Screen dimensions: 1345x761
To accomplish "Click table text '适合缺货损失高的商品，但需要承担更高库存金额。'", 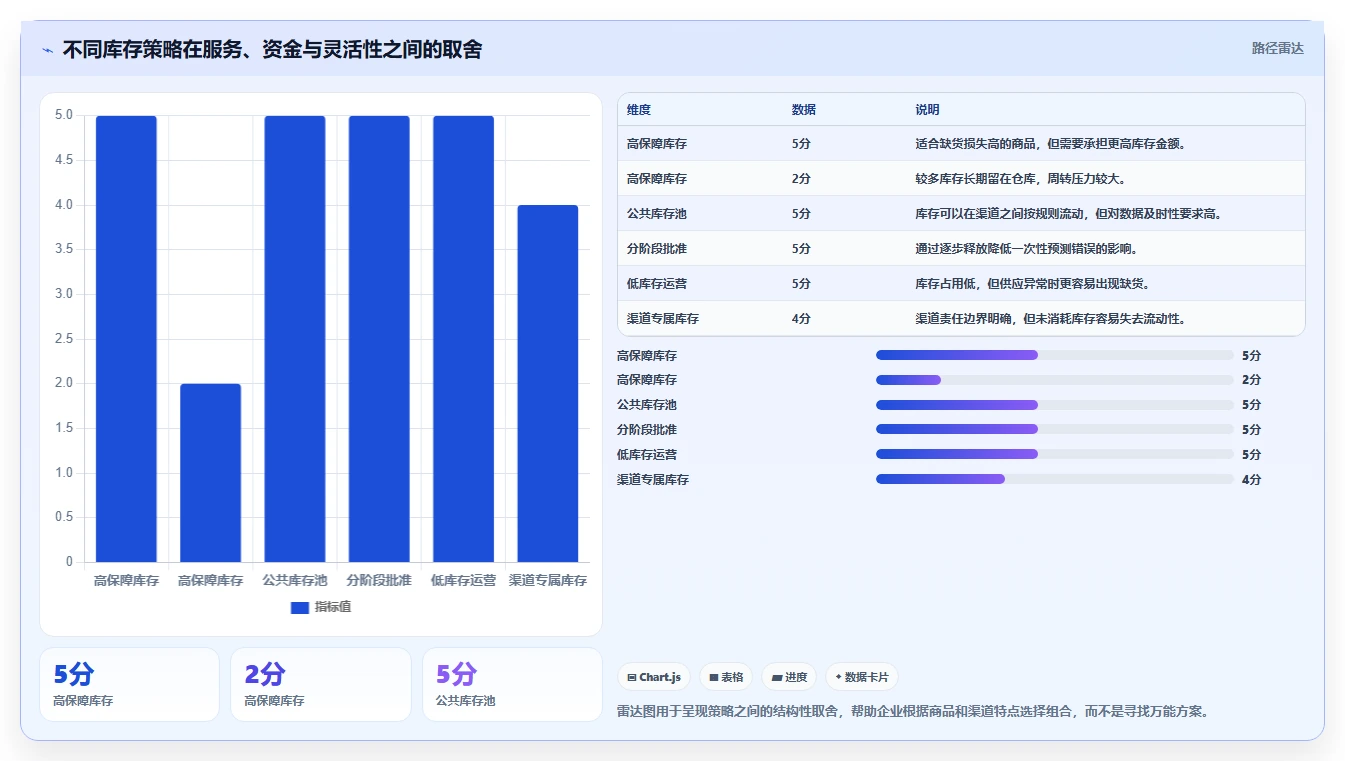I will point(1051,144).
